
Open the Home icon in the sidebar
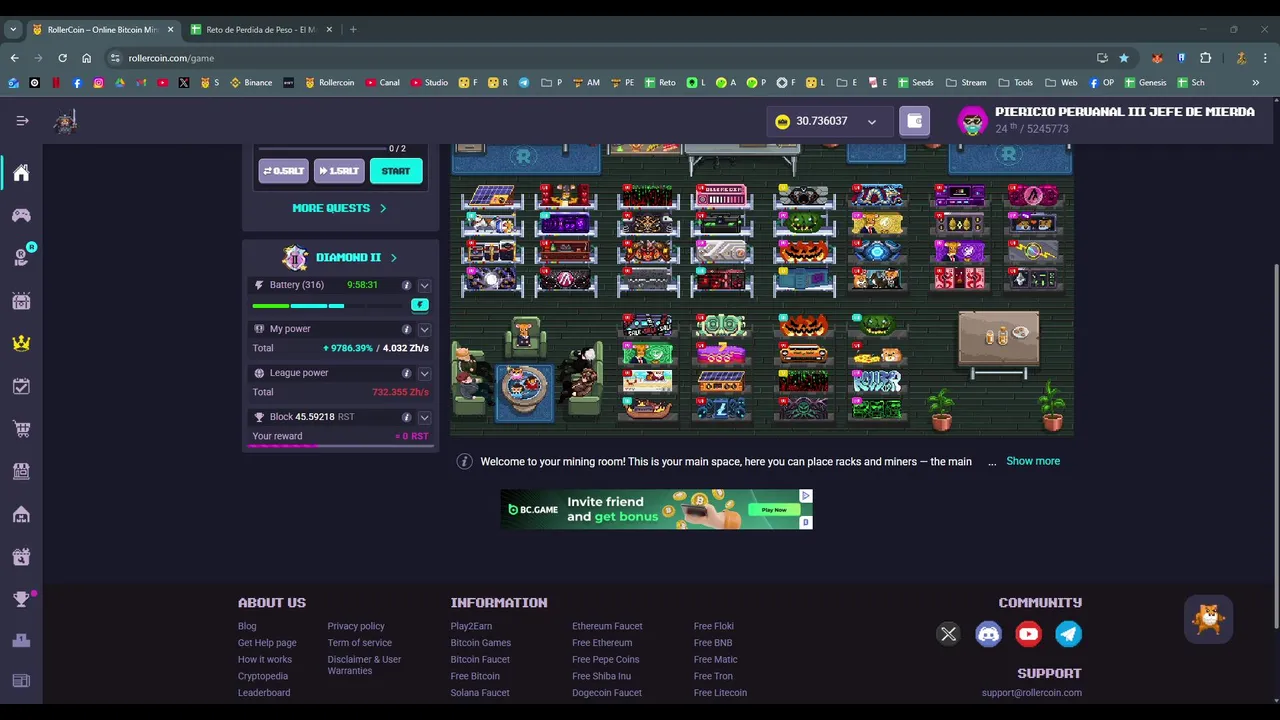21,173
